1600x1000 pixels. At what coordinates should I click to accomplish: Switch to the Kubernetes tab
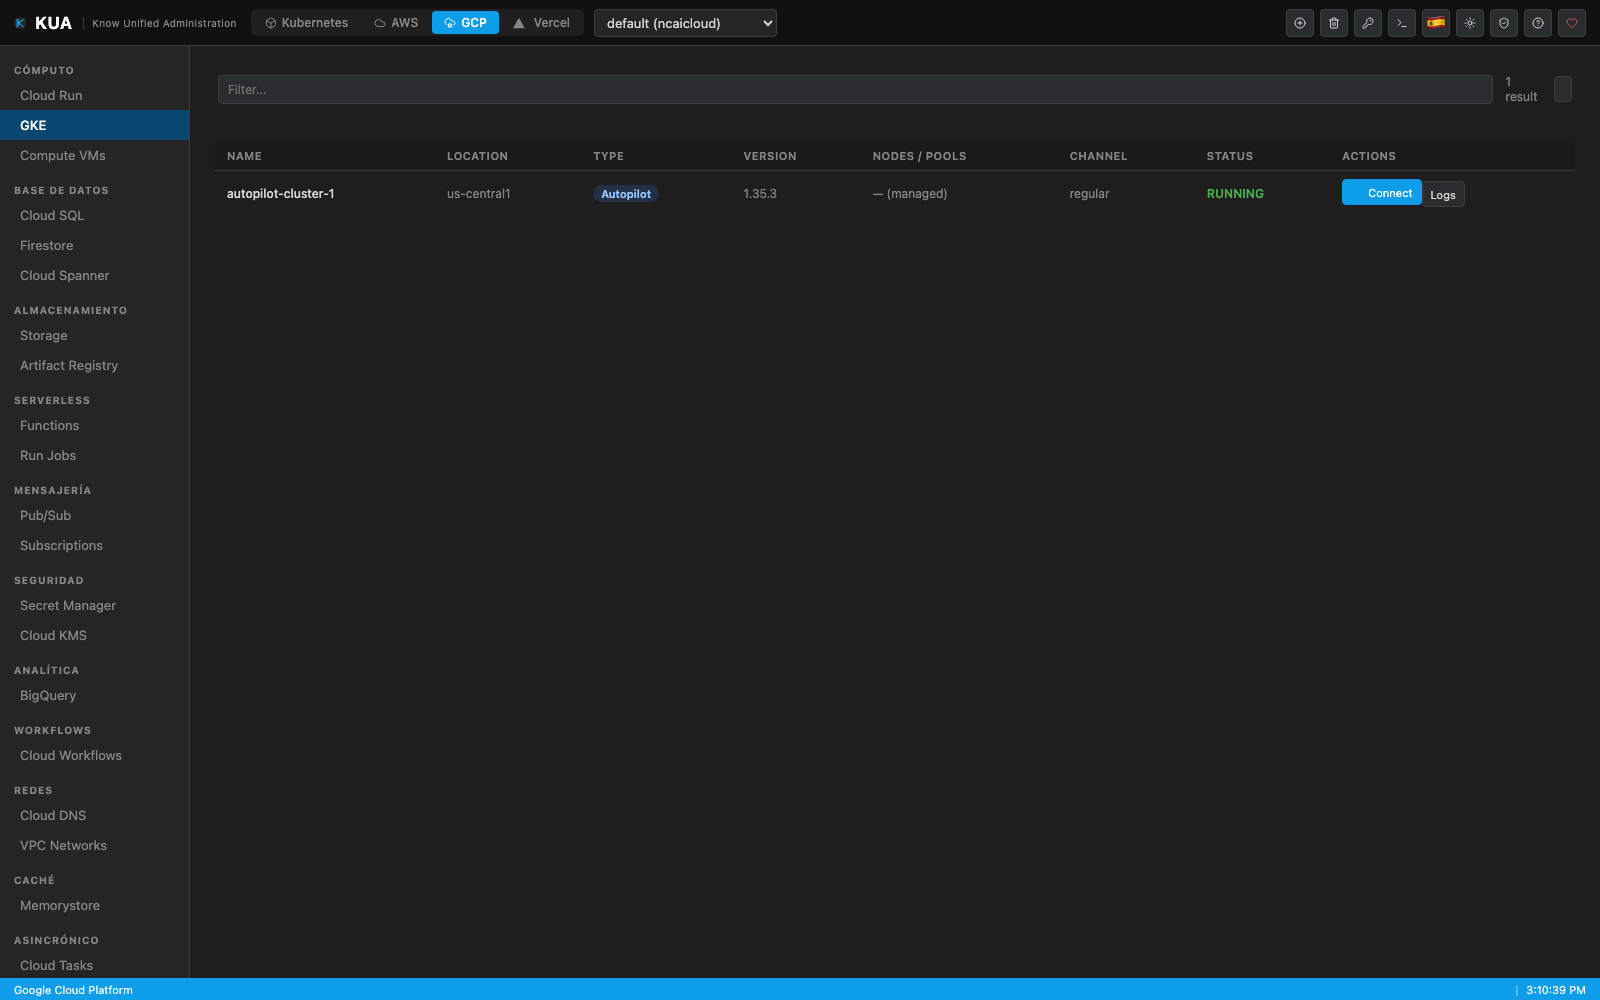pos(307,23)
